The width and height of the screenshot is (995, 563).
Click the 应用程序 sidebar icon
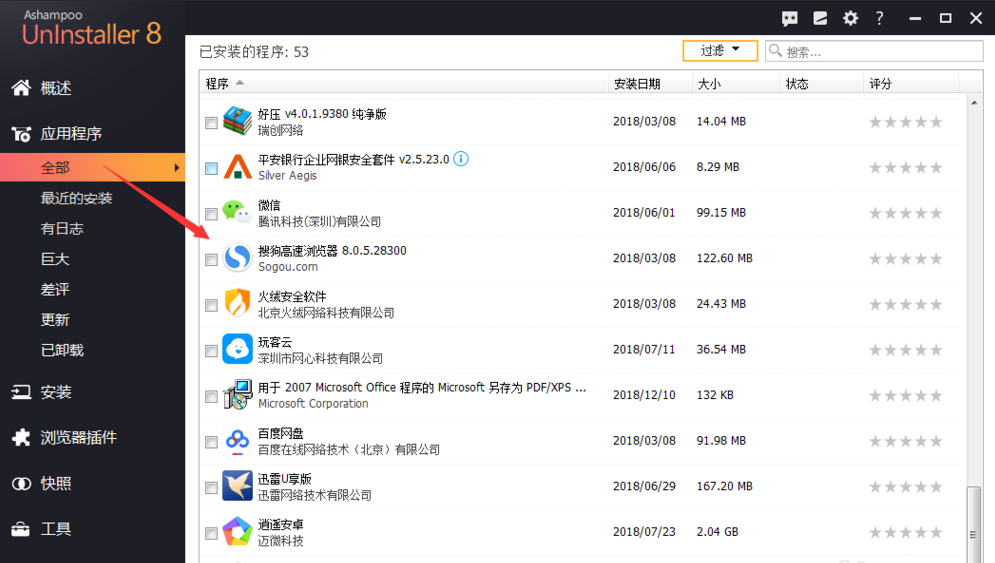click(21, 134)
